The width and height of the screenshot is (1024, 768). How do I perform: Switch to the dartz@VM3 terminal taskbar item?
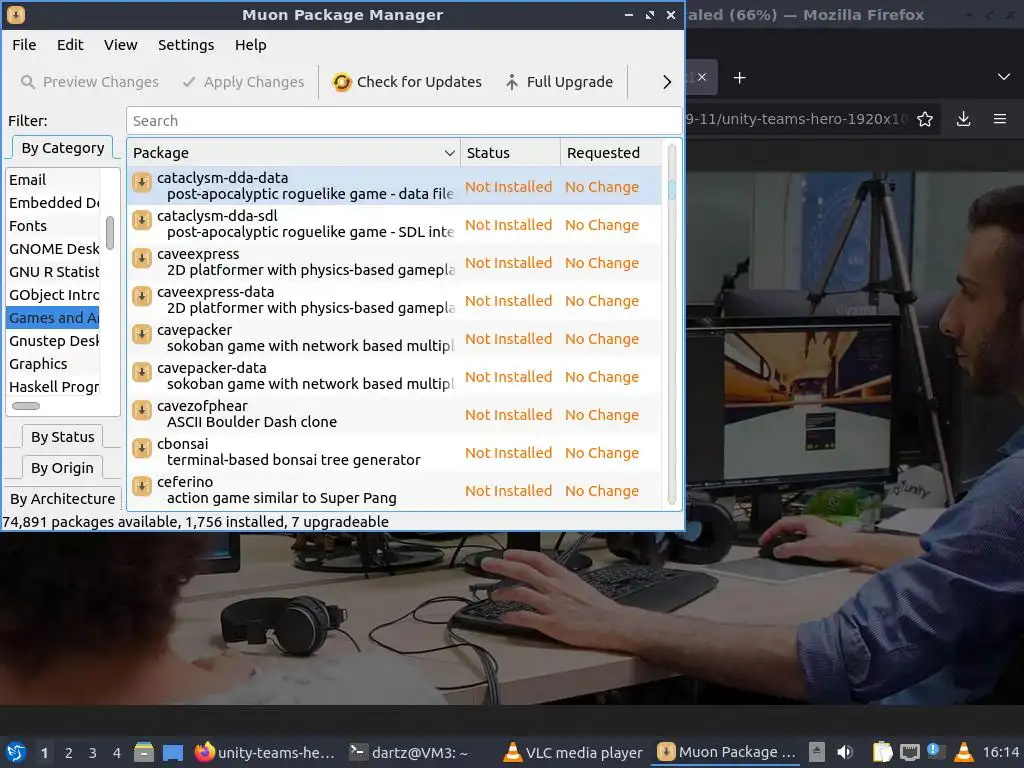click(x=408, y=752)
